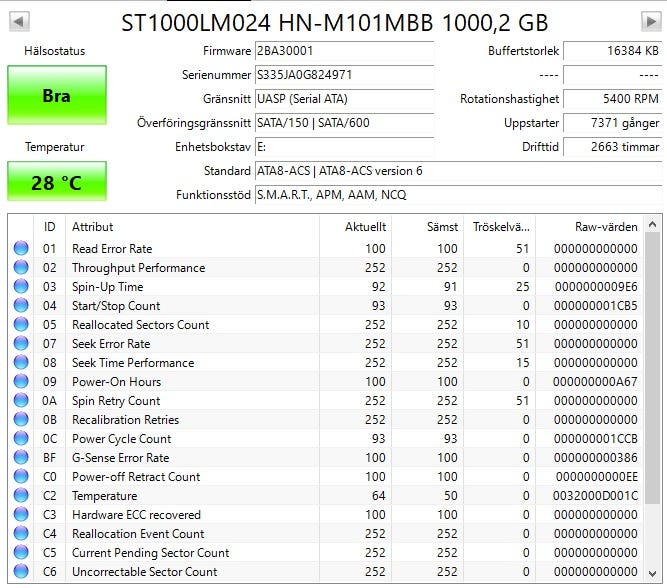Click the next disk right arrow

pos(650,21)
